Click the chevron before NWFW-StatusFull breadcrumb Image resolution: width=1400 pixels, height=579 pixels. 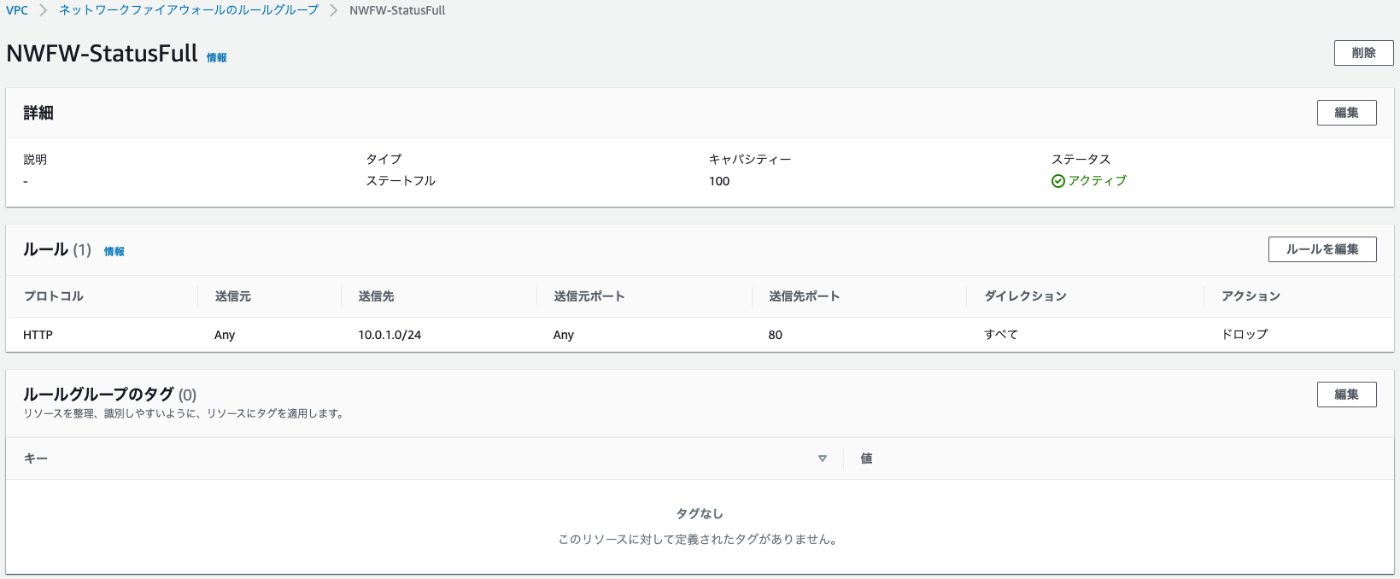click(334, 10)
